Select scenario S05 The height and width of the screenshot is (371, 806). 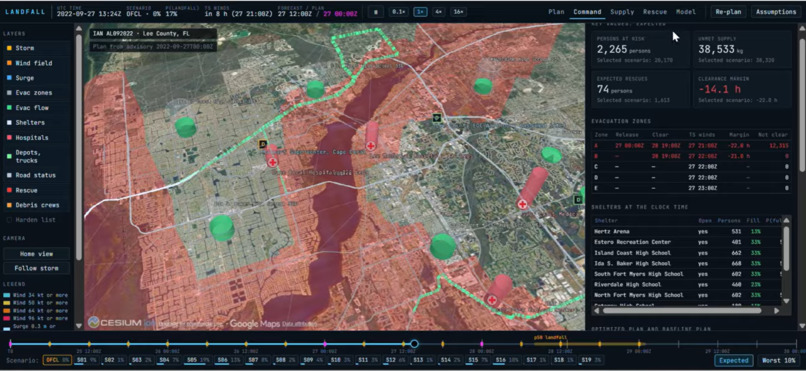[198, 361]
